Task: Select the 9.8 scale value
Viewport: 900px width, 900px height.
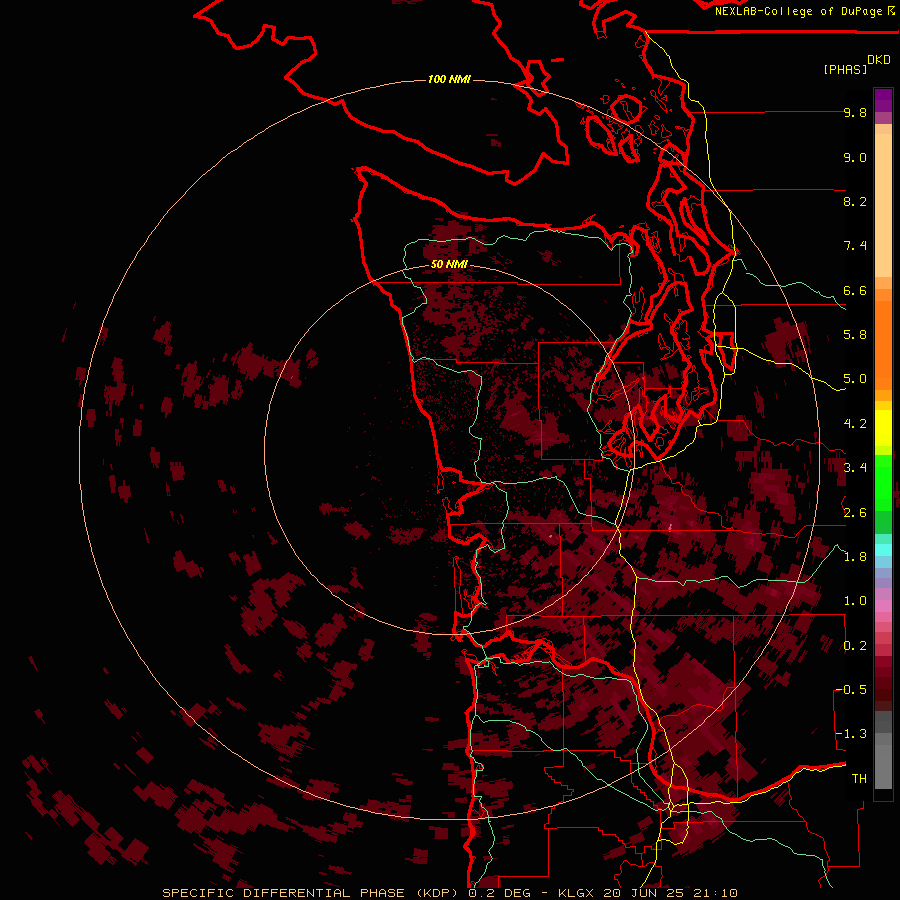Action: 855,112
